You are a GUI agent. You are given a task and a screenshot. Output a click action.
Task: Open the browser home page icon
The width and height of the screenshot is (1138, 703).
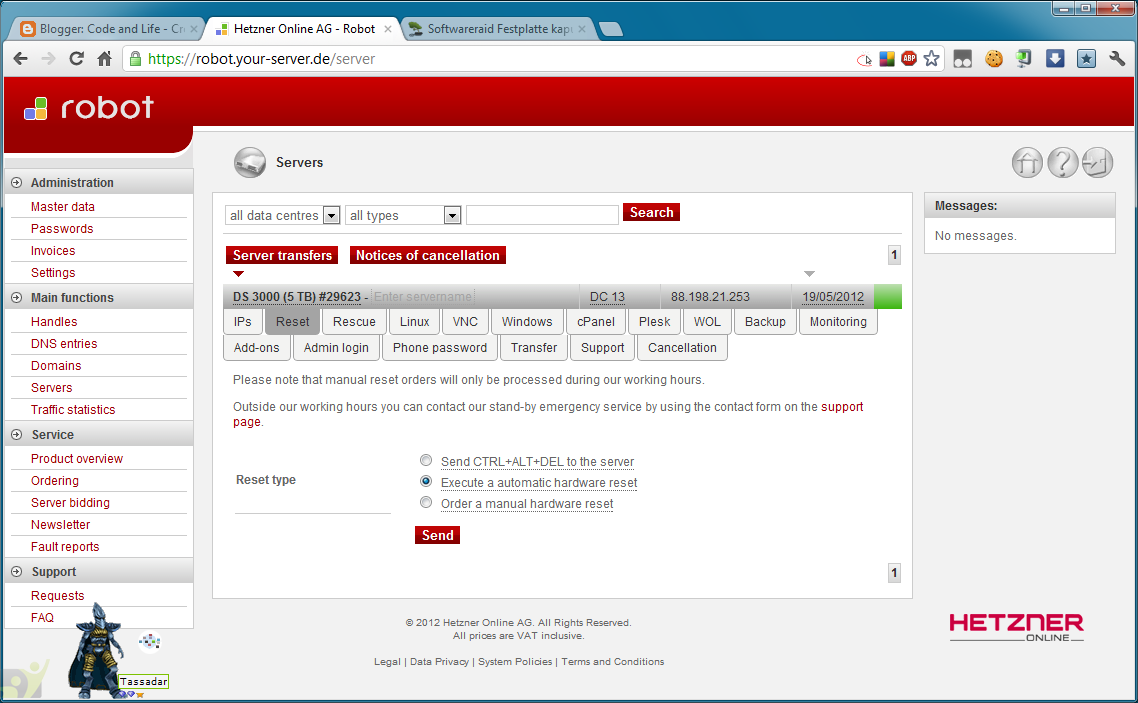pyautogui.click(x=105, y=59)
